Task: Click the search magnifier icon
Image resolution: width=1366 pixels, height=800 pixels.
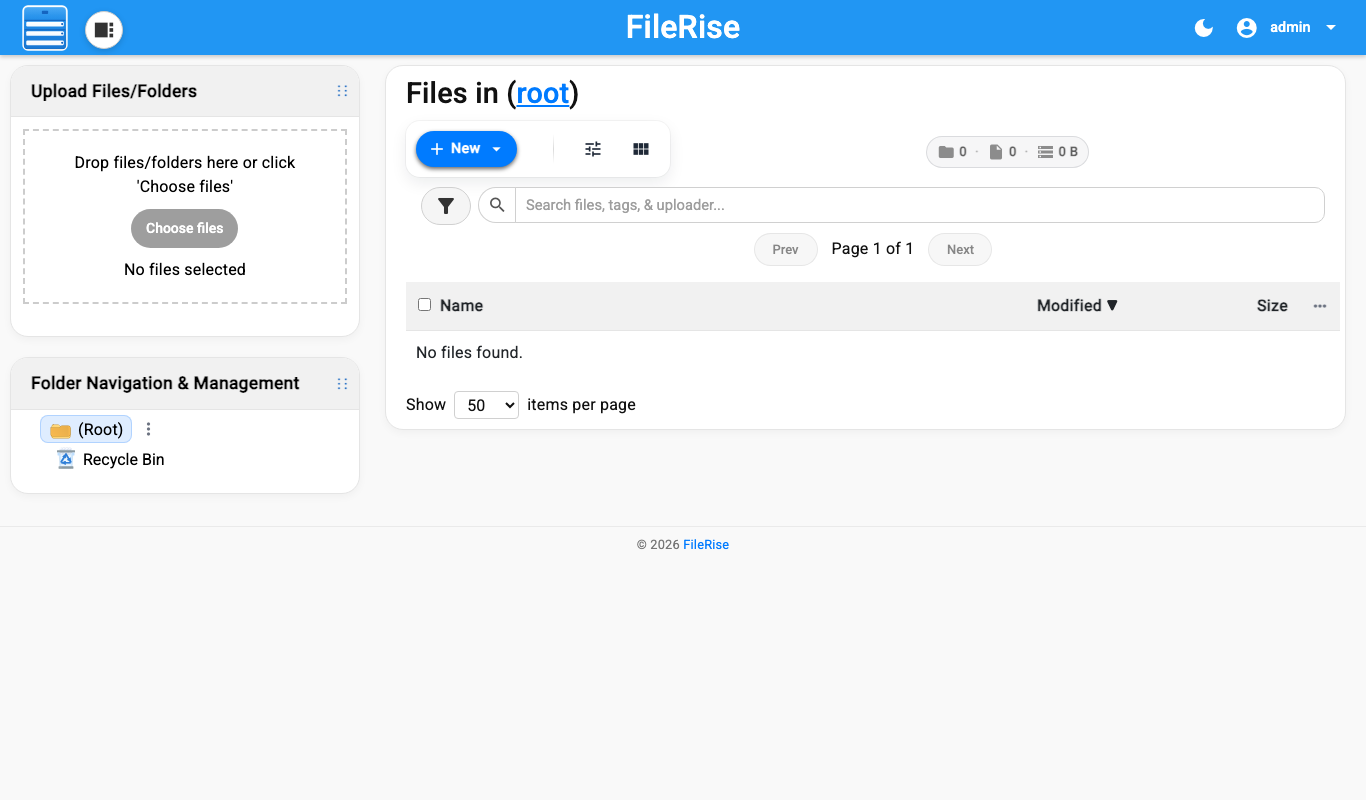Action: click(497, 205)
